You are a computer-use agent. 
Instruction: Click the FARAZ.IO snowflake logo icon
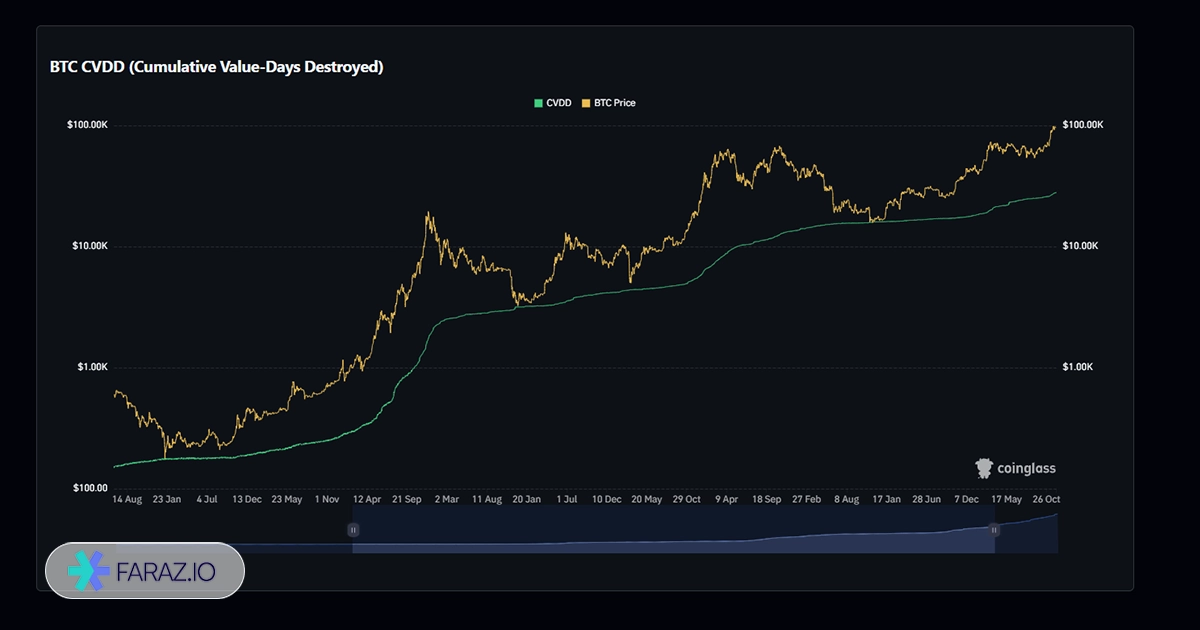(x=88, y=570)
